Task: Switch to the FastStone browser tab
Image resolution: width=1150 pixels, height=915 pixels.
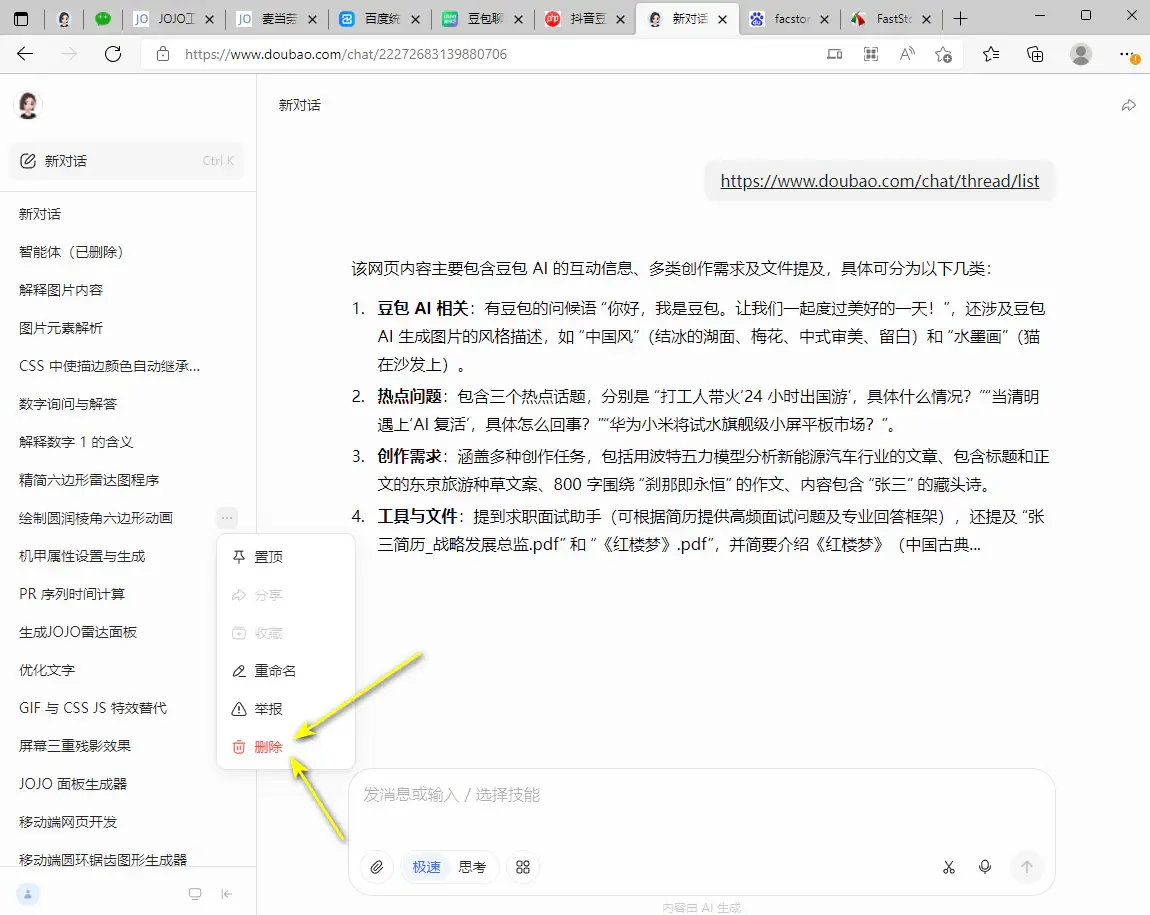Action: pyautogui.click(x=891, y=19)
